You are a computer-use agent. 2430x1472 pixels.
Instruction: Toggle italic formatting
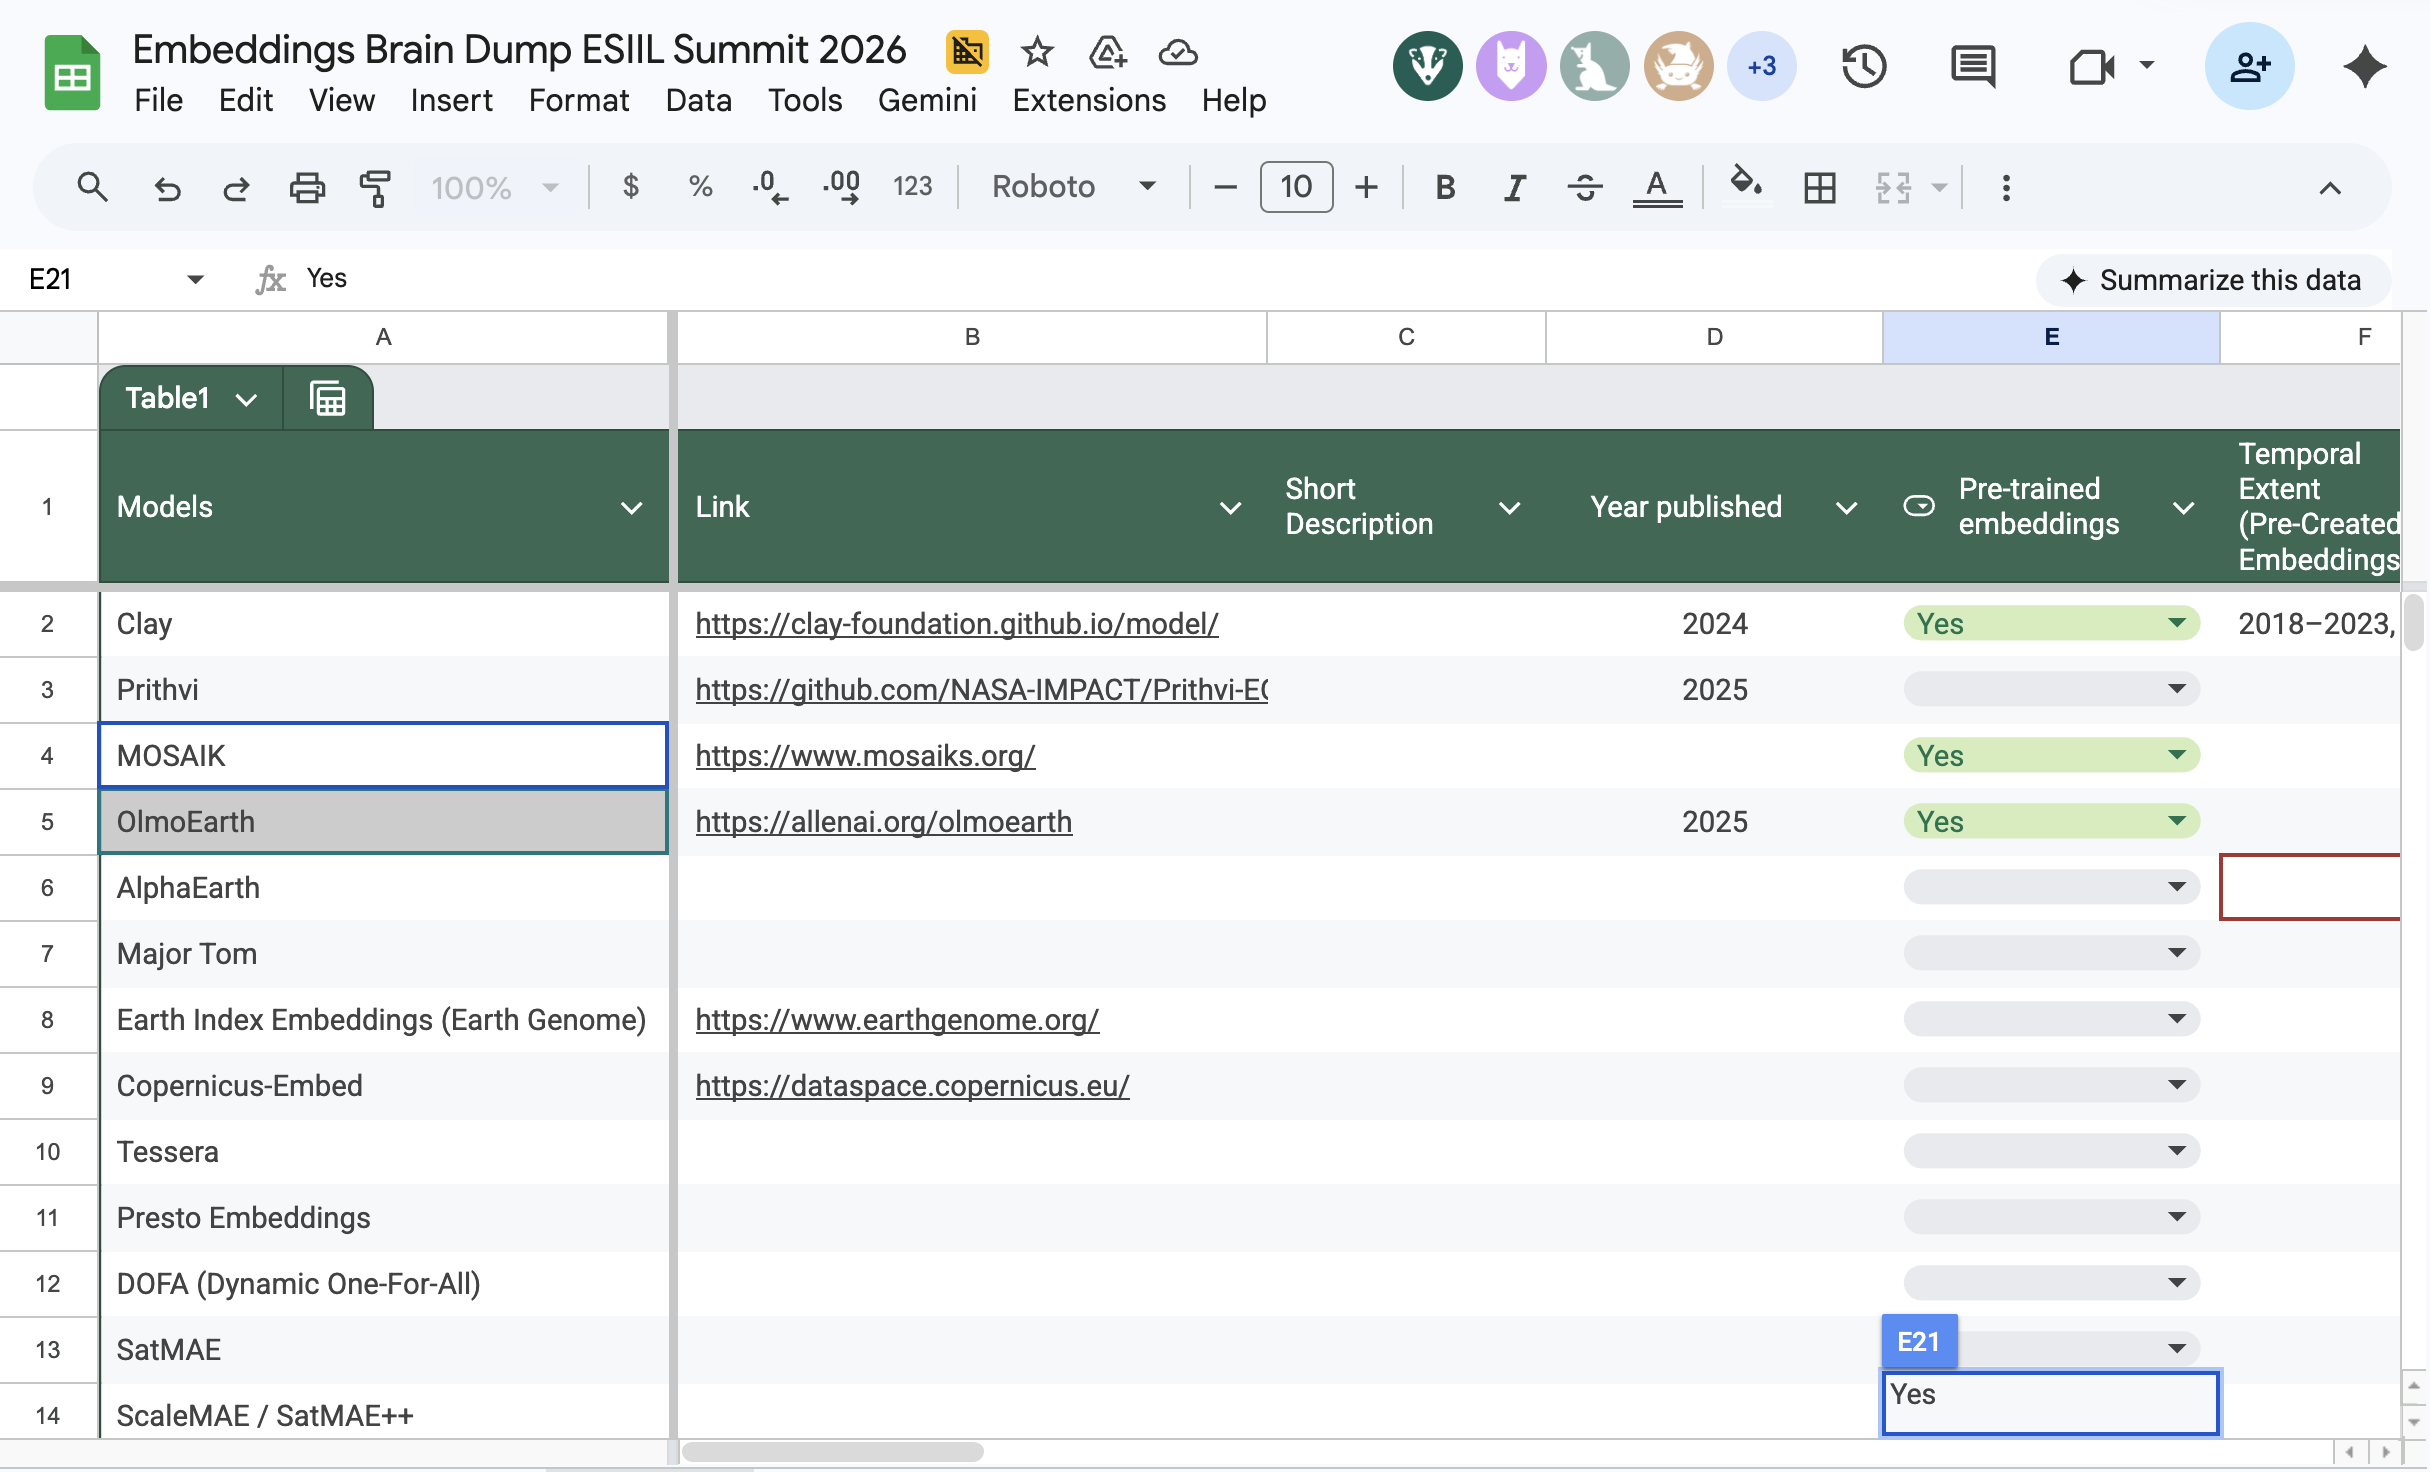(x=1515, y=187)
